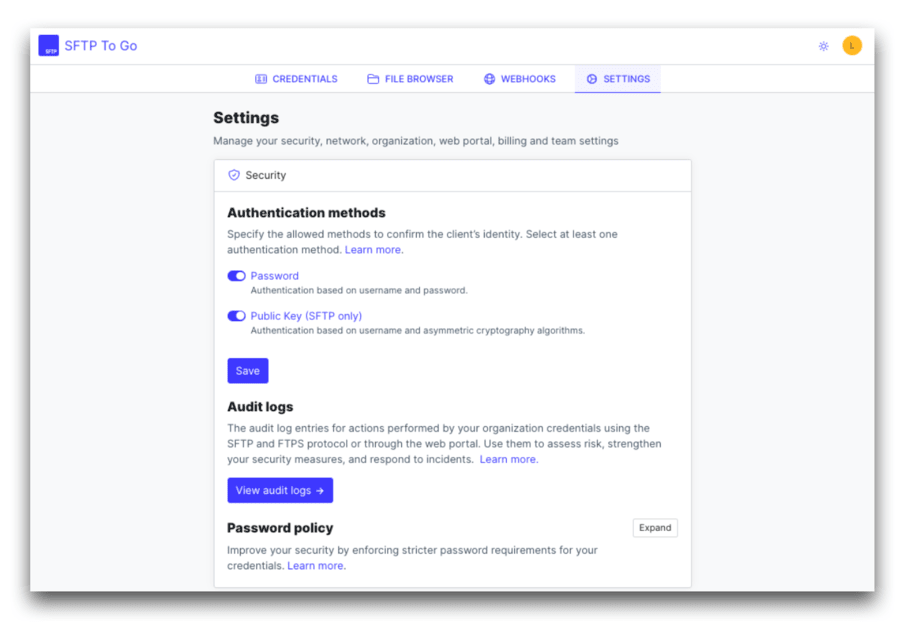Open Learn more about audit logs
The image size is (900, 623).
pyautogui.click(x=508, y=459)
